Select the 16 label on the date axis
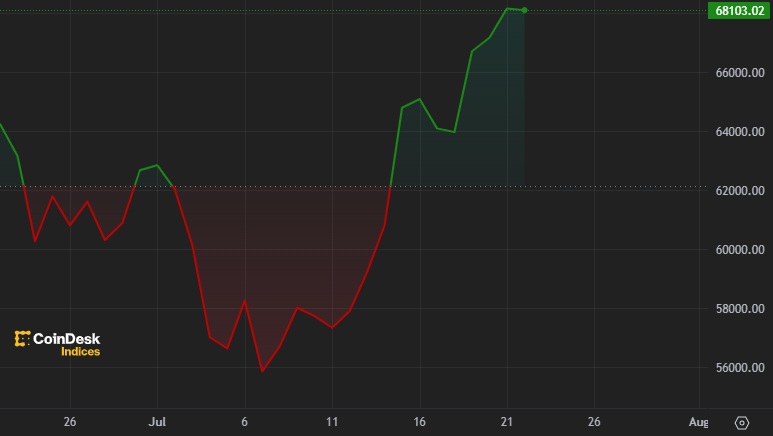Viewport: 773px width, 436px height. pos(420,422)
